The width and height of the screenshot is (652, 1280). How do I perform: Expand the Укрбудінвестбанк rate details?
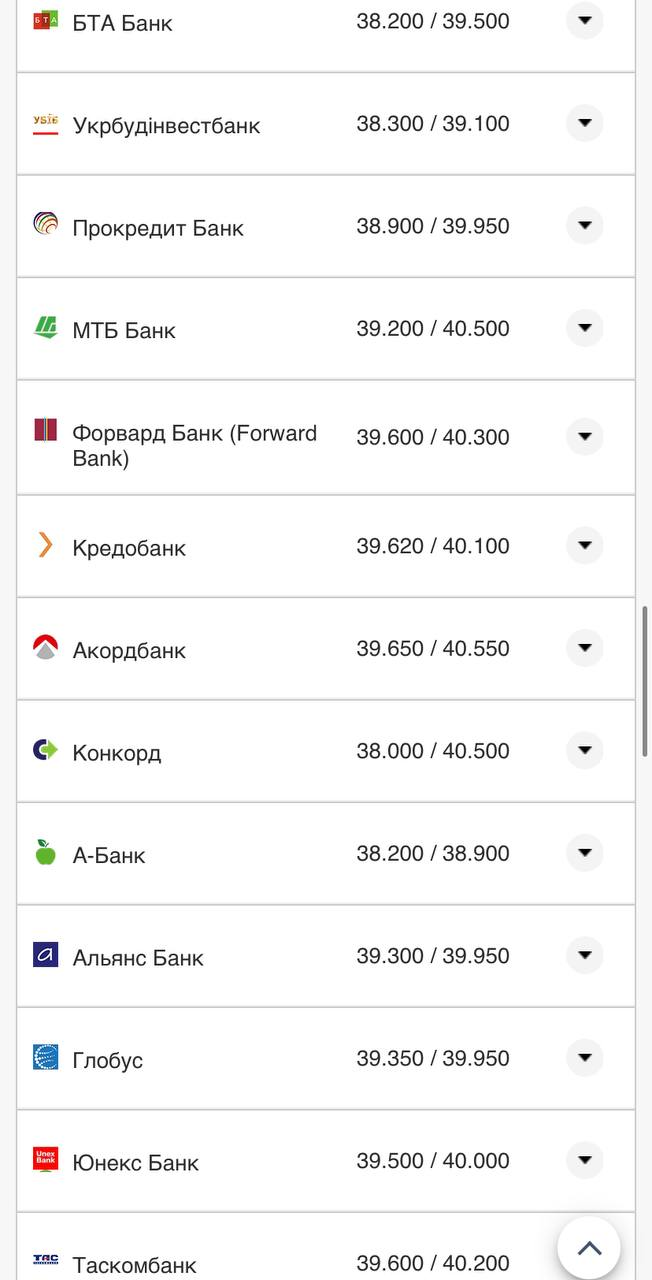(x=585, y=124)
